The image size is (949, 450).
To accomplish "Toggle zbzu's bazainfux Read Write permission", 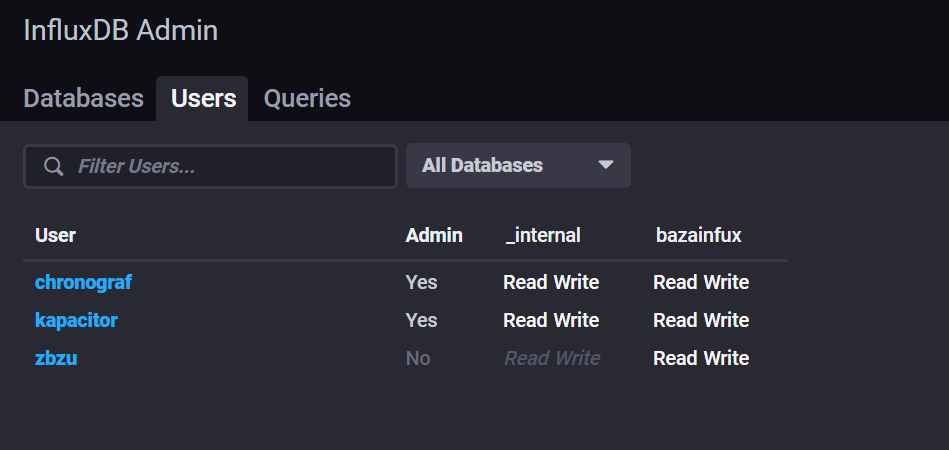I will tap(701, 358).
